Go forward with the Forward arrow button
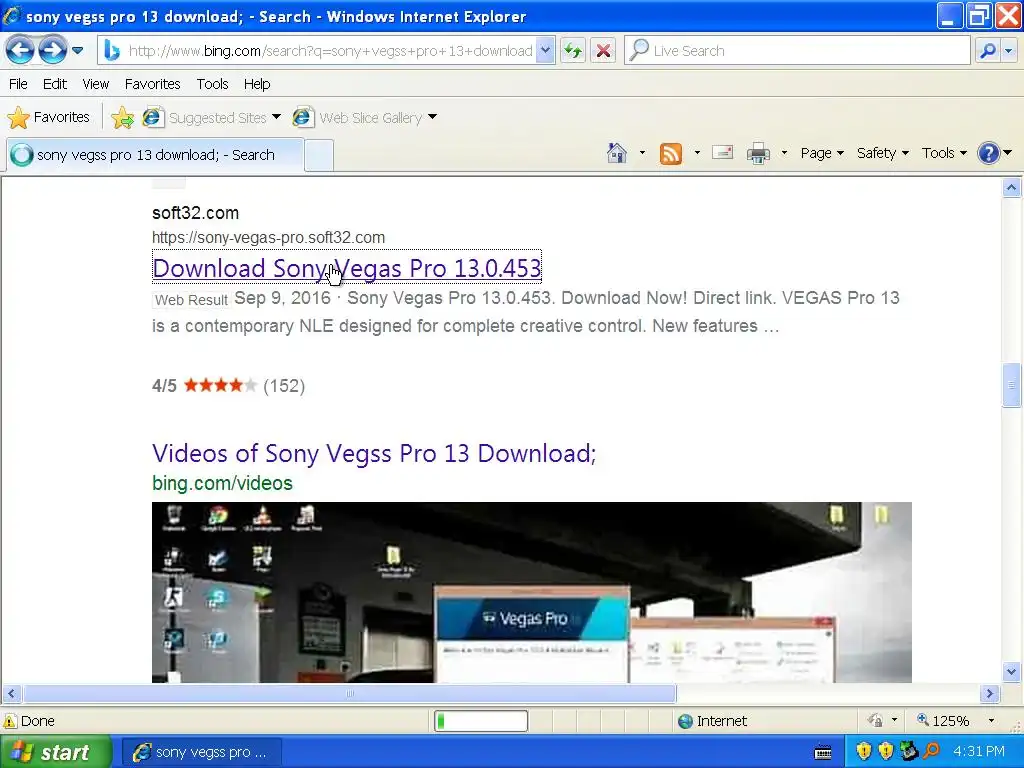1024x768 pixels. tap(52, 50)
